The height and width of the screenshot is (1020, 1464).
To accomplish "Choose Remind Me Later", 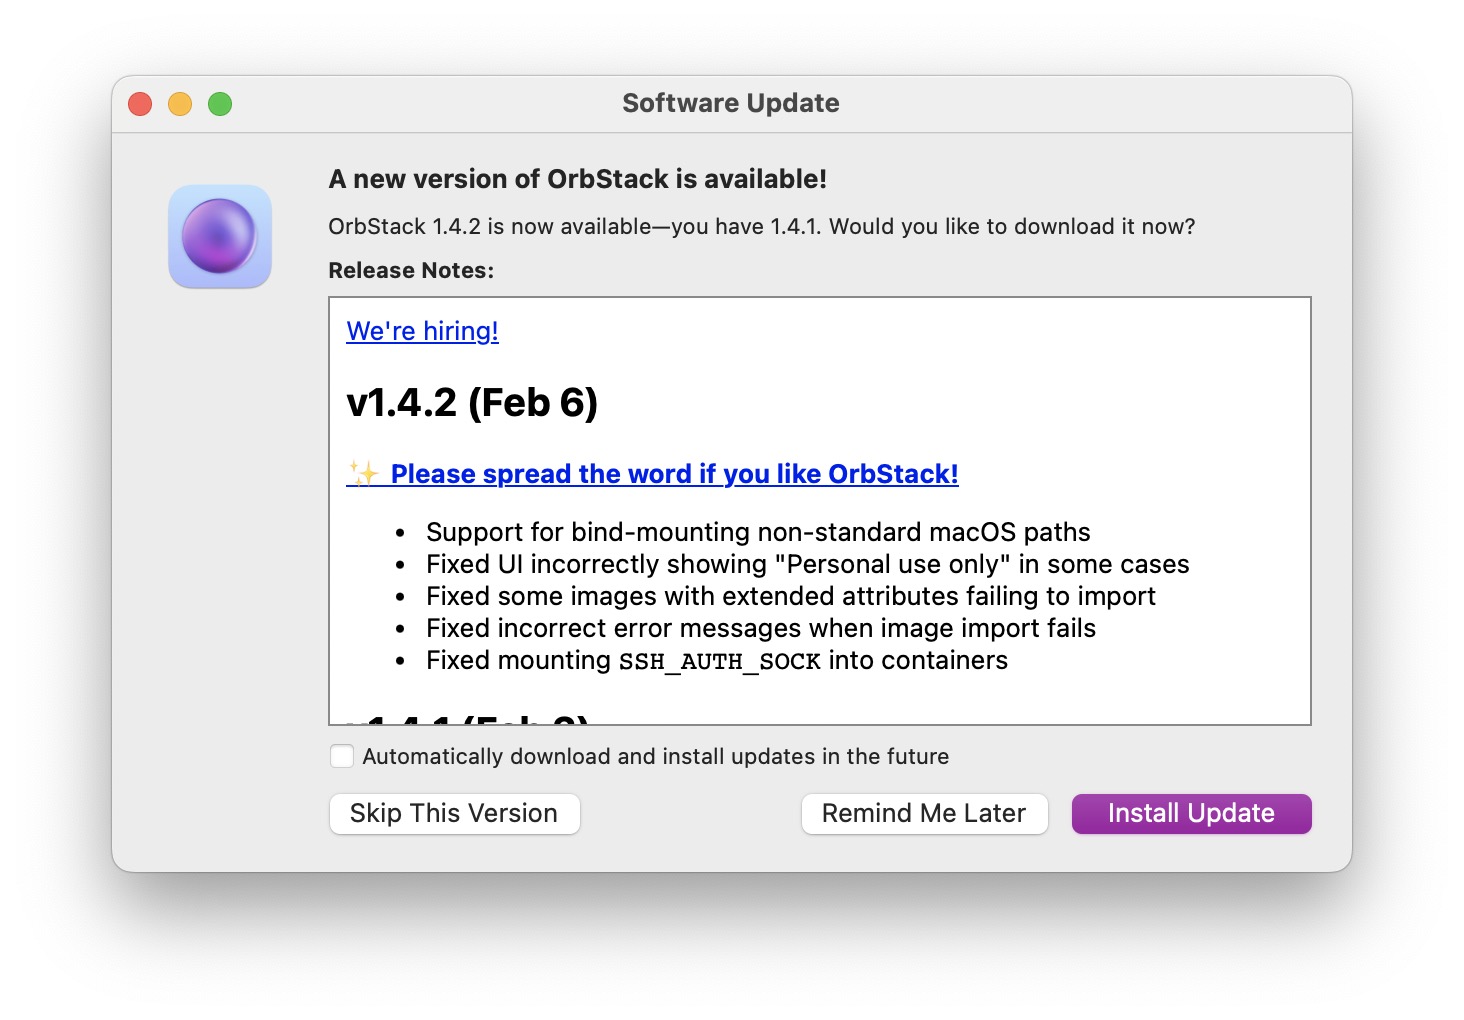I will tap(924, 813).
